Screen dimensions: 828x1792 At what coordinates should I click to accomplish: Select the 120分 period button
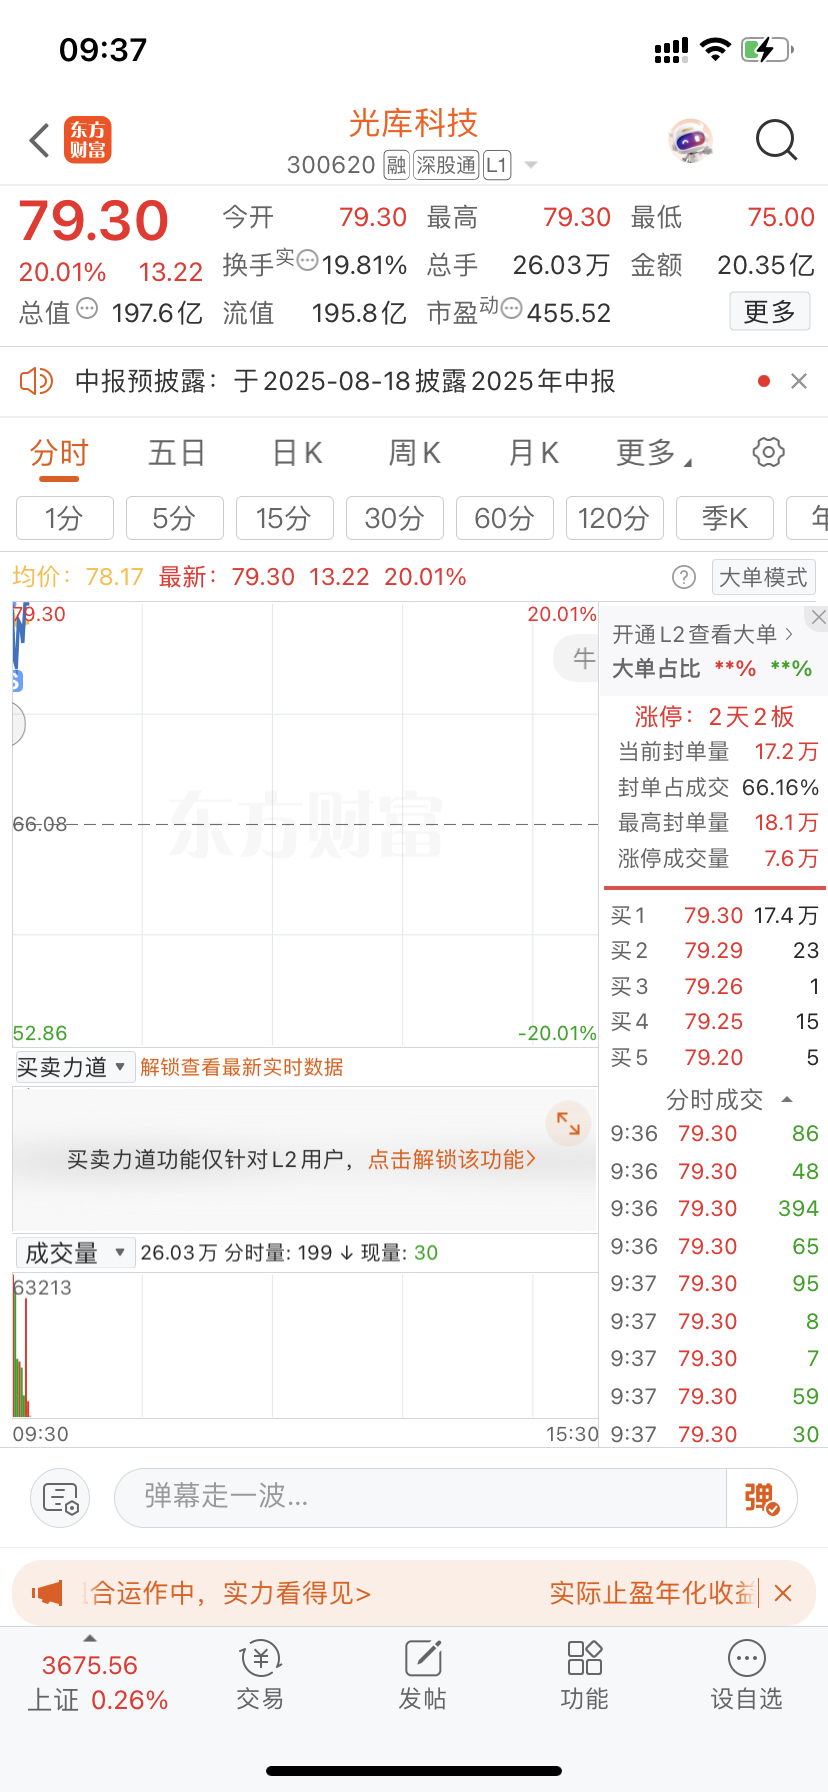pos(615,518)
